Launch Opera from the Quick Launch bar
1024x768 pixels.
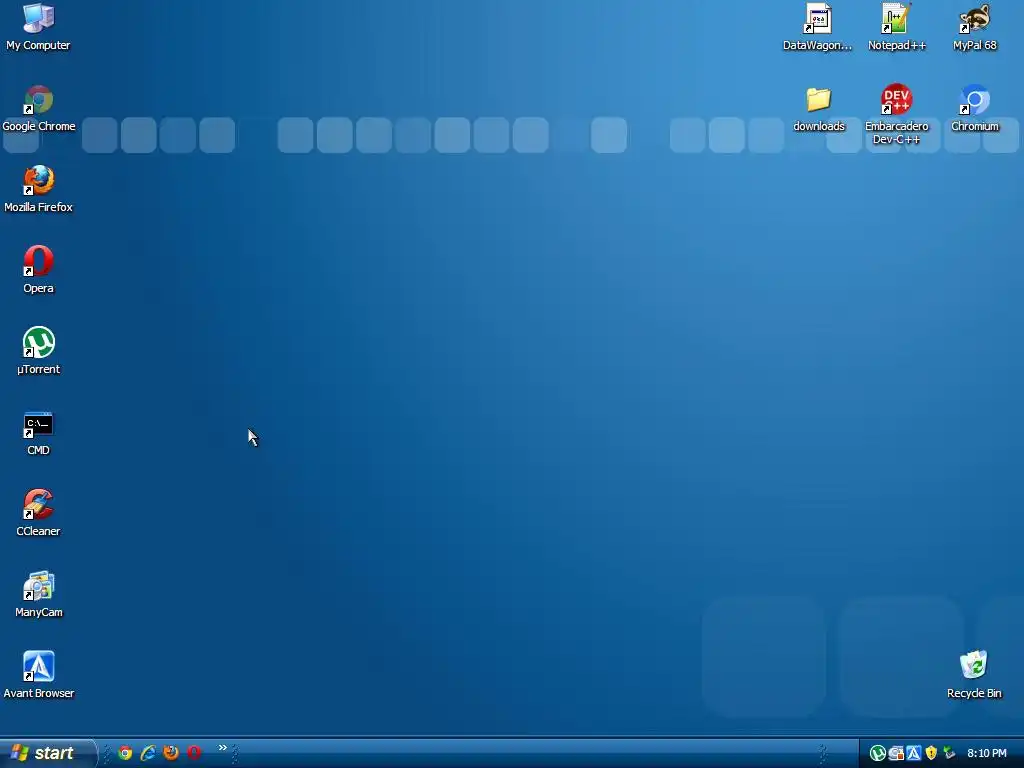194,753
